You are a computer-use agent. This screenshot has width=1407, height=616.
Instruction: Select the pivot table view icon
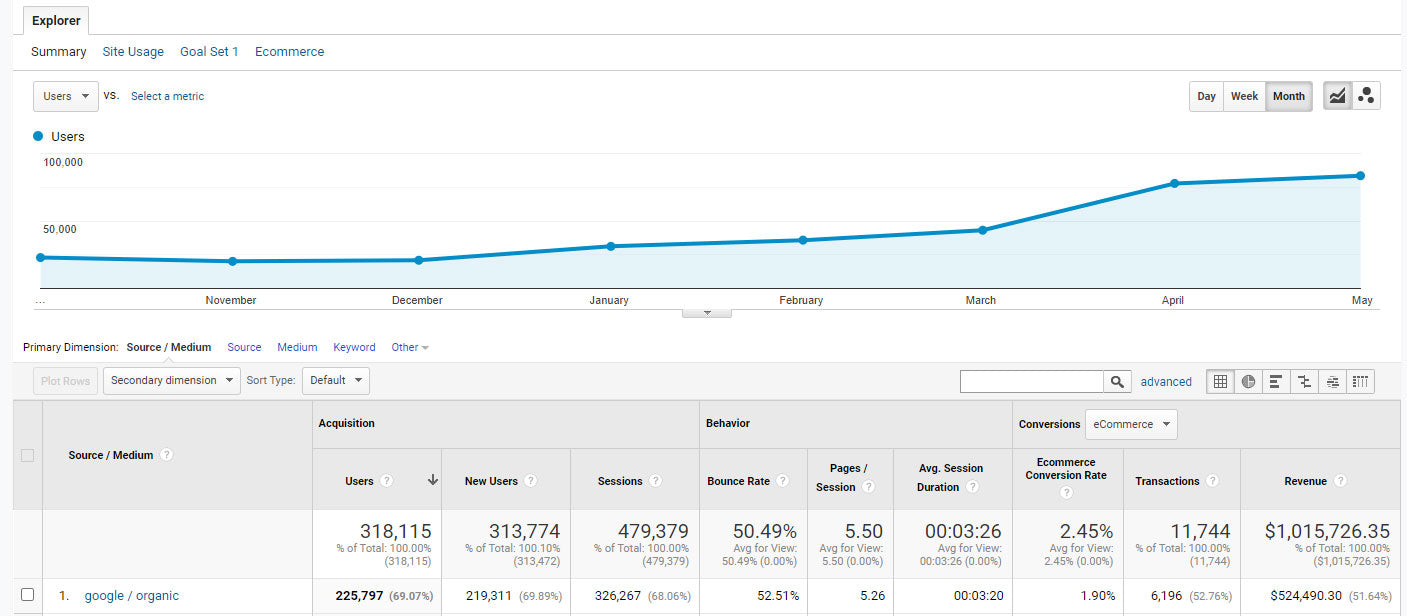1359,381
